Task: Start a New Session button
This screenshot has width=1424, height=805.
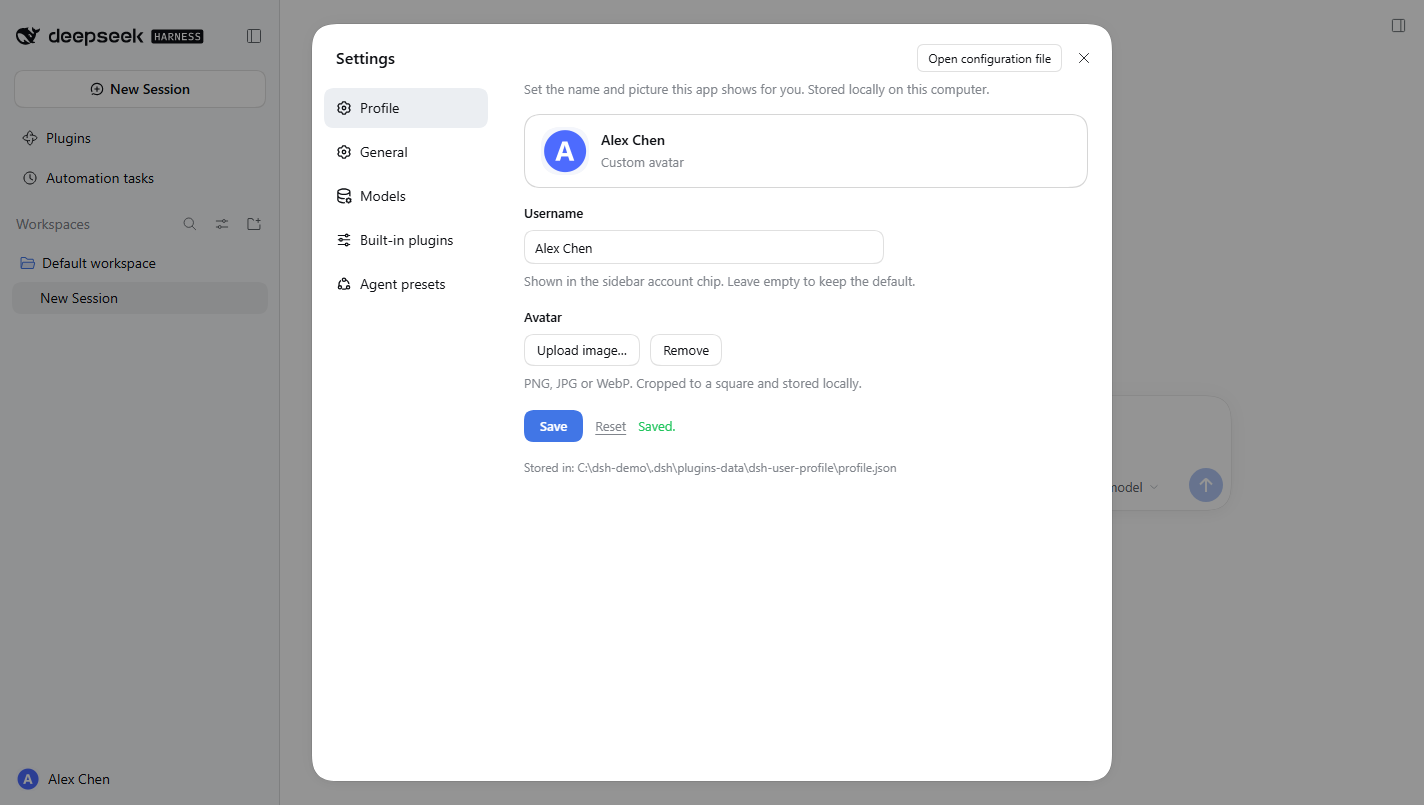Action: (140, 89)
